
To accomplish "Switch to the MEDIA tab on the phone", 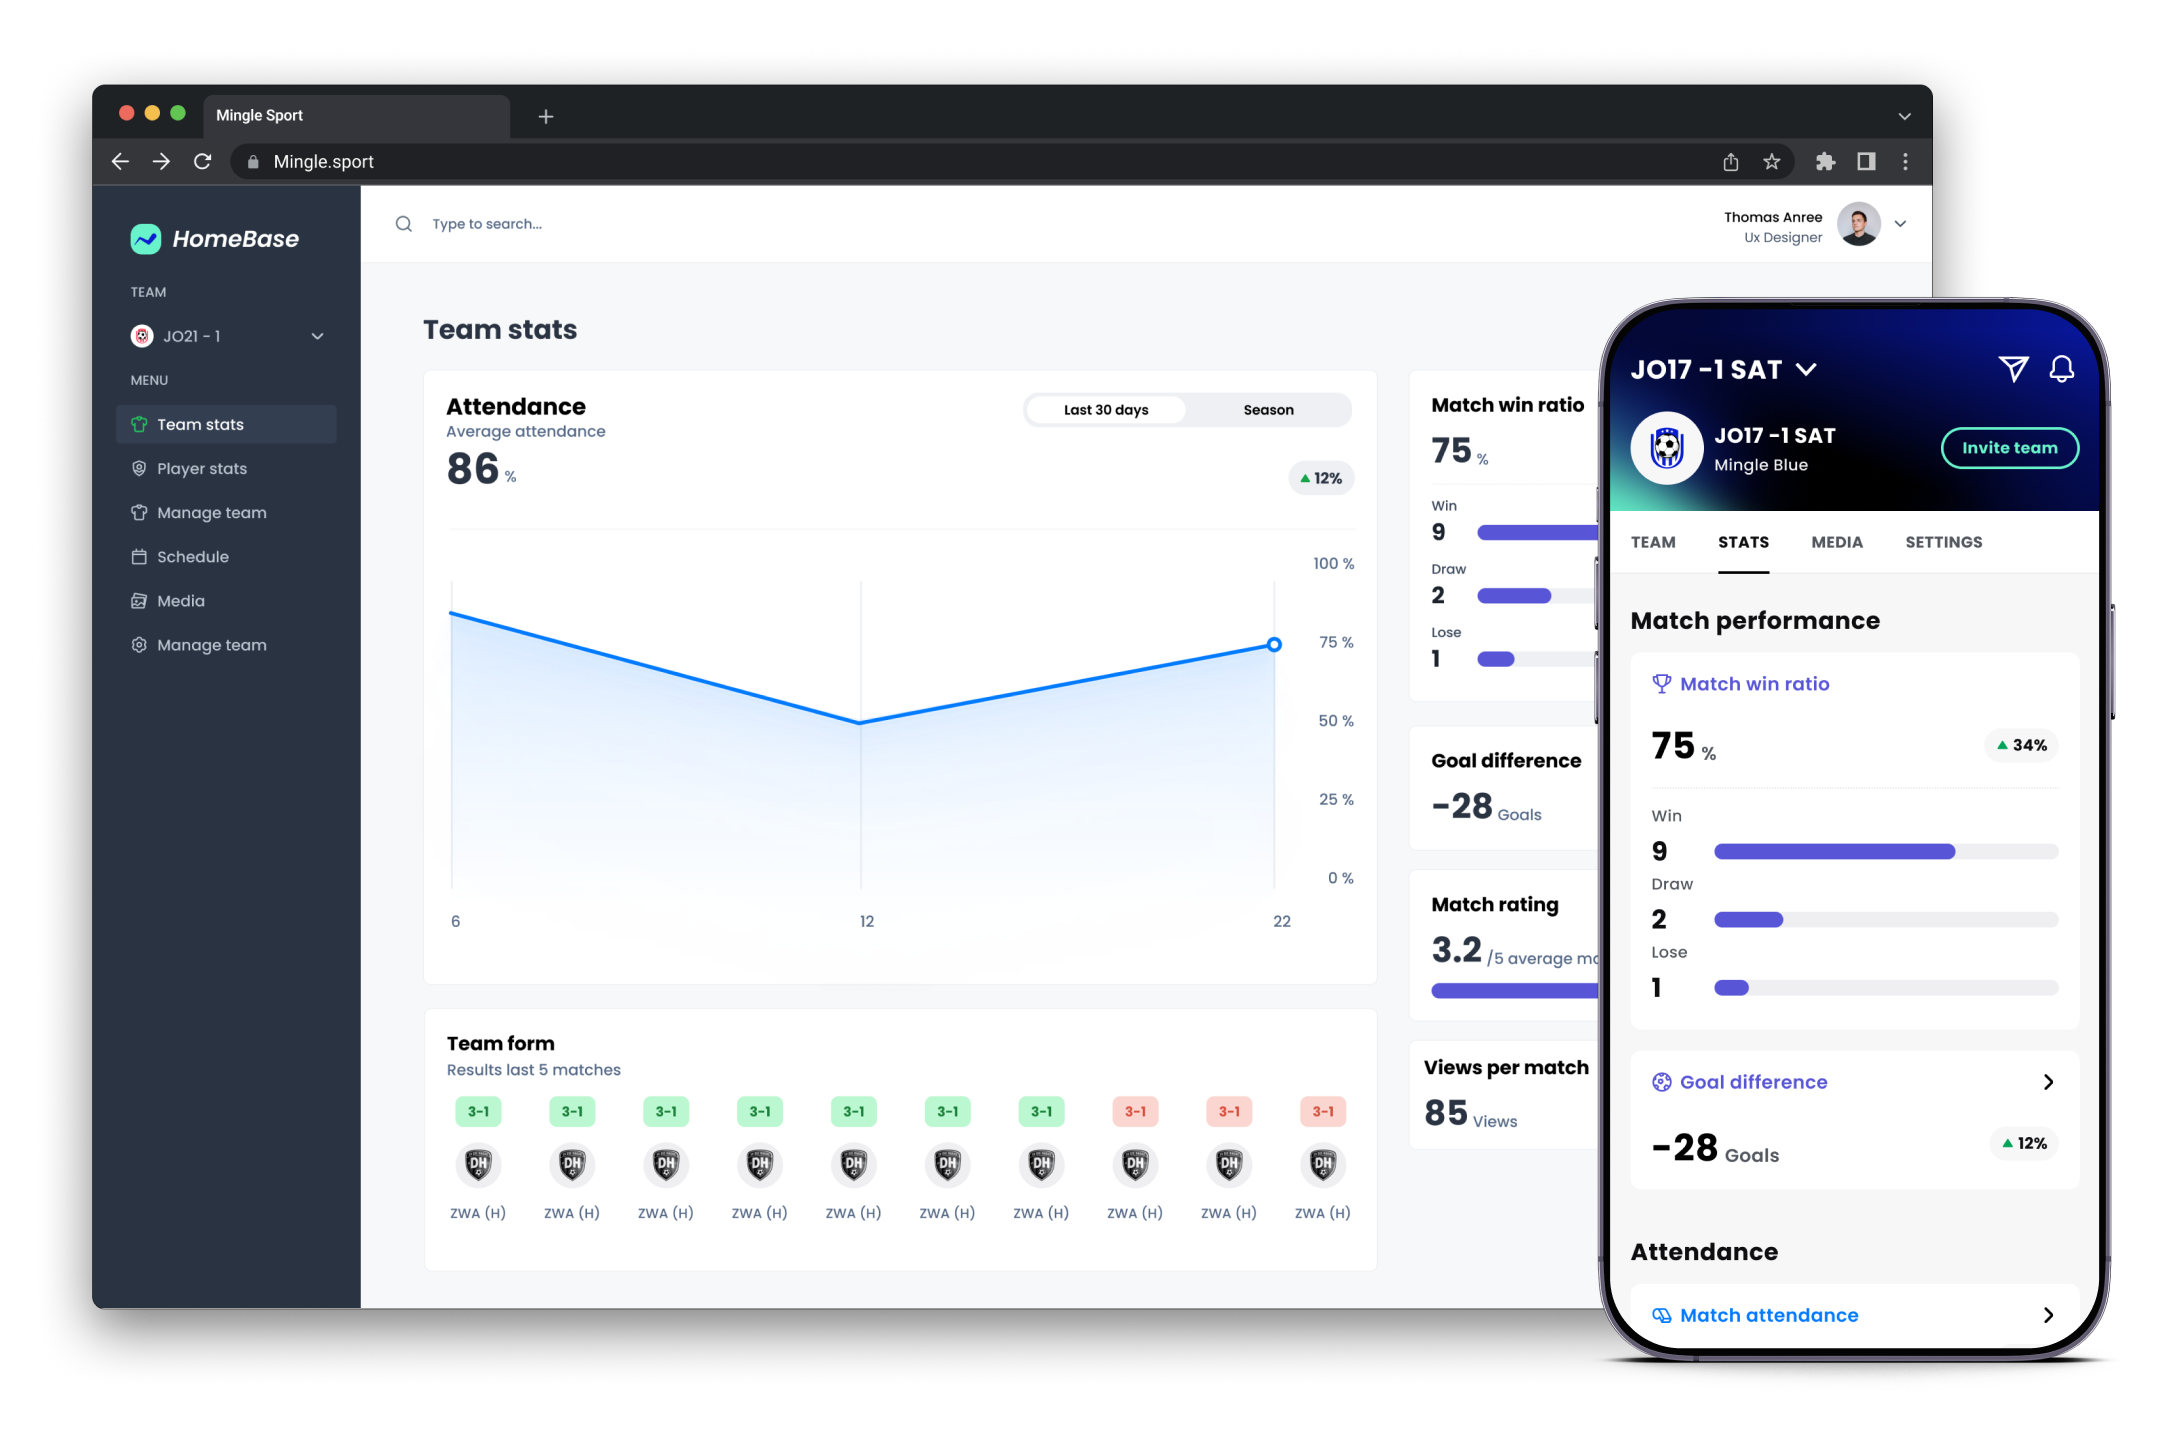I will [1836, 542].
